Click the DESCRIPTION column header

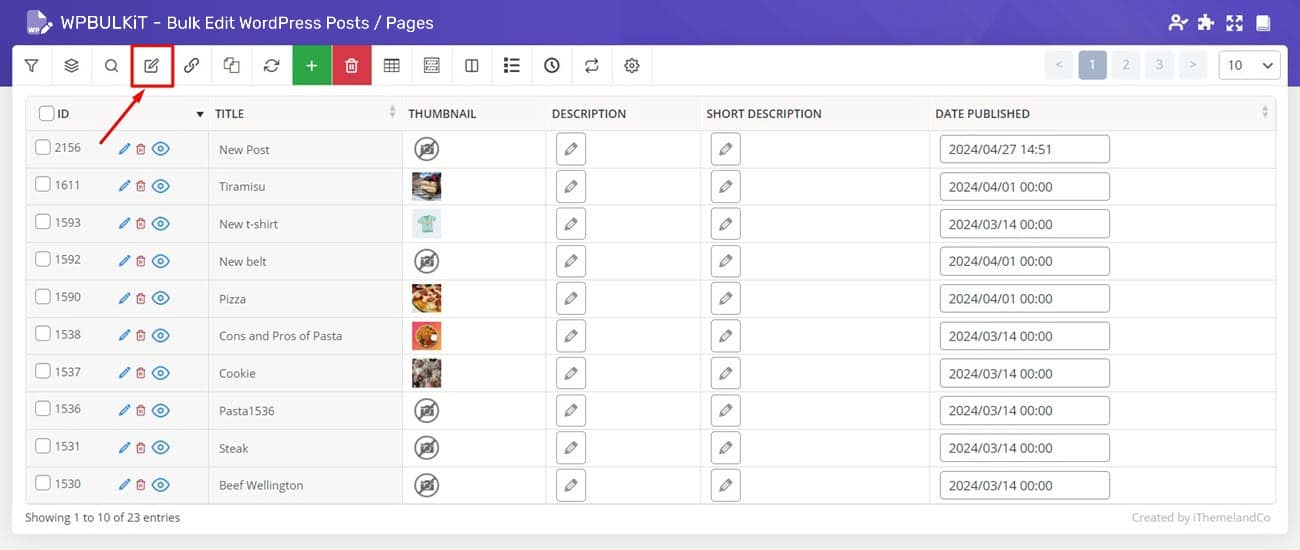coord(589,114)
